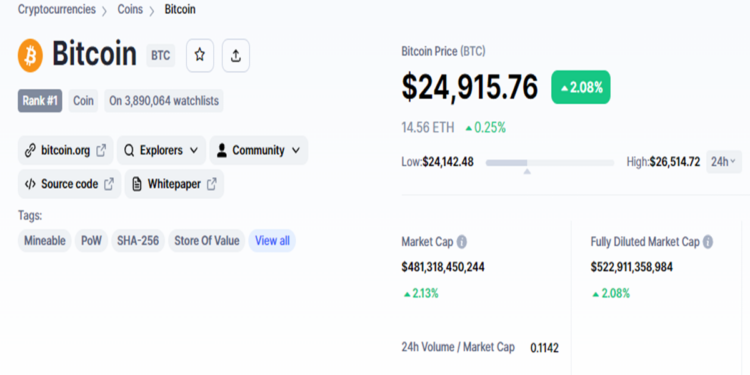Click the green 2.08% price change badge
This screenshot has height=375, width=750.
coord(581,87)
